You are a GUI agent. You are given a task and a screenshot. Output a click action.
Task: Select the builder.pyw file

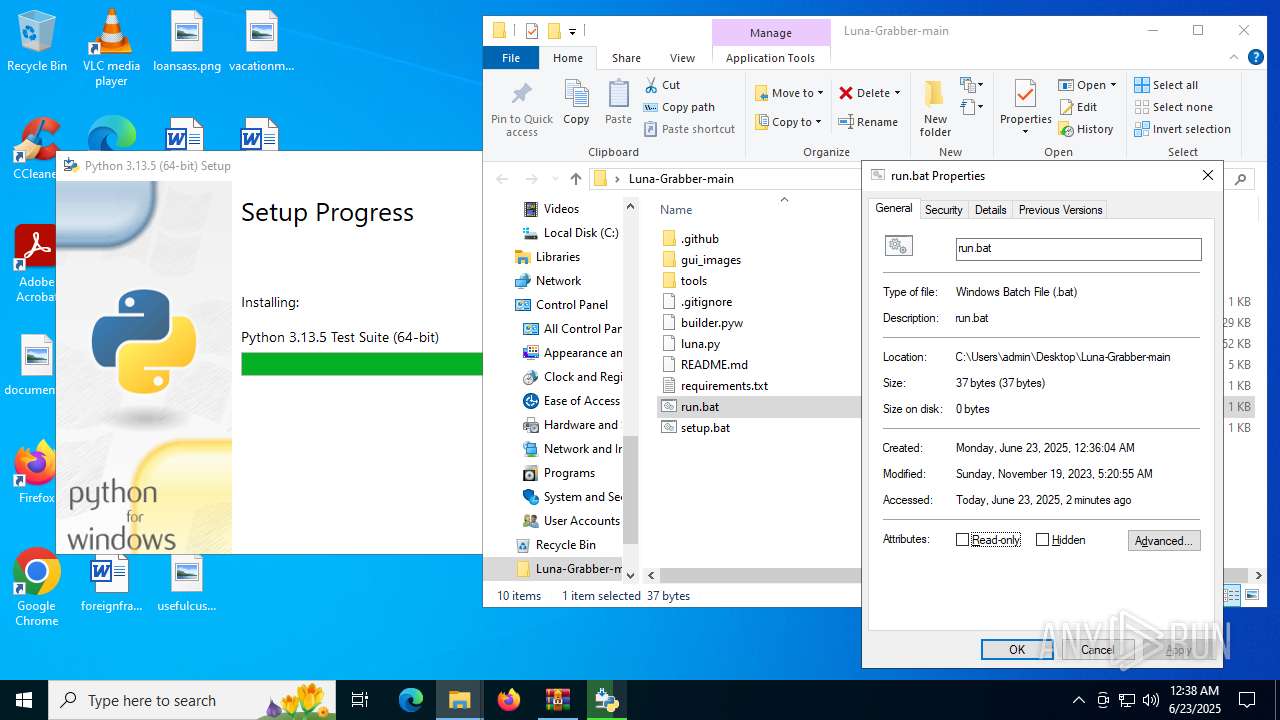(712, 323)
